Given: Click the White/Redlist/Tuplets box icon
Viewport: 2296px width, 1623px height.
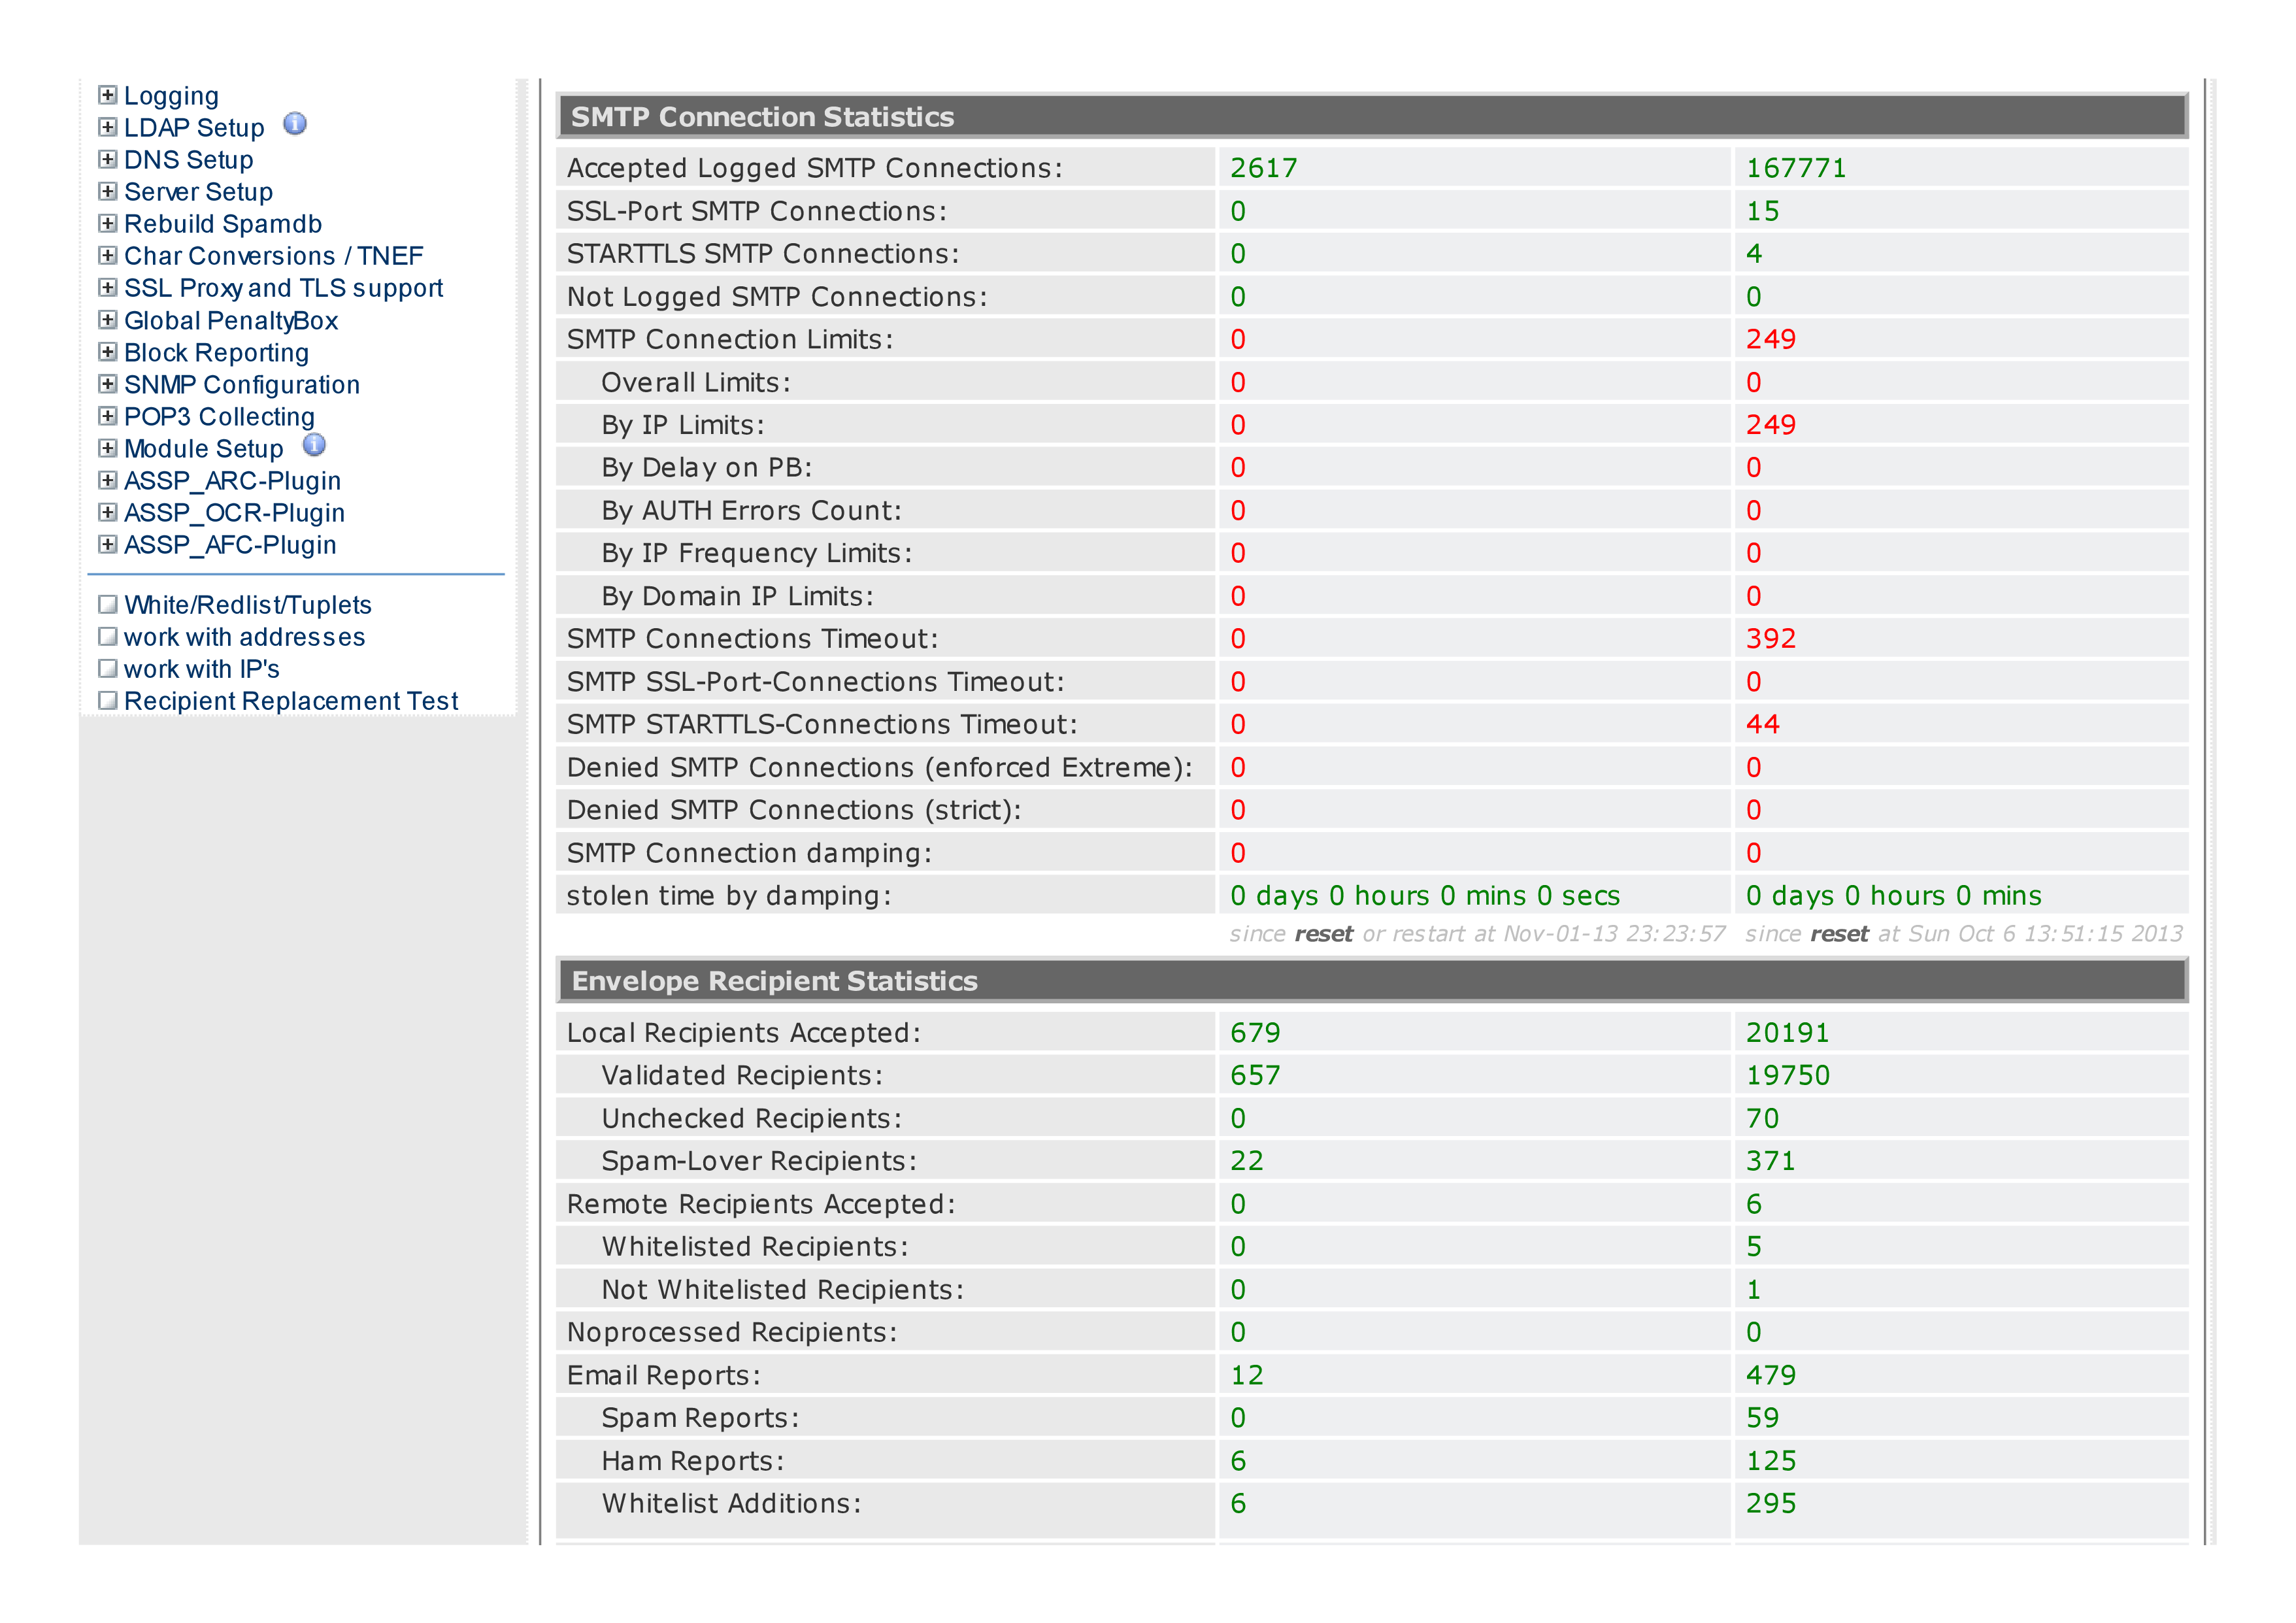Looking at the screenshot, I should point(108,604).
